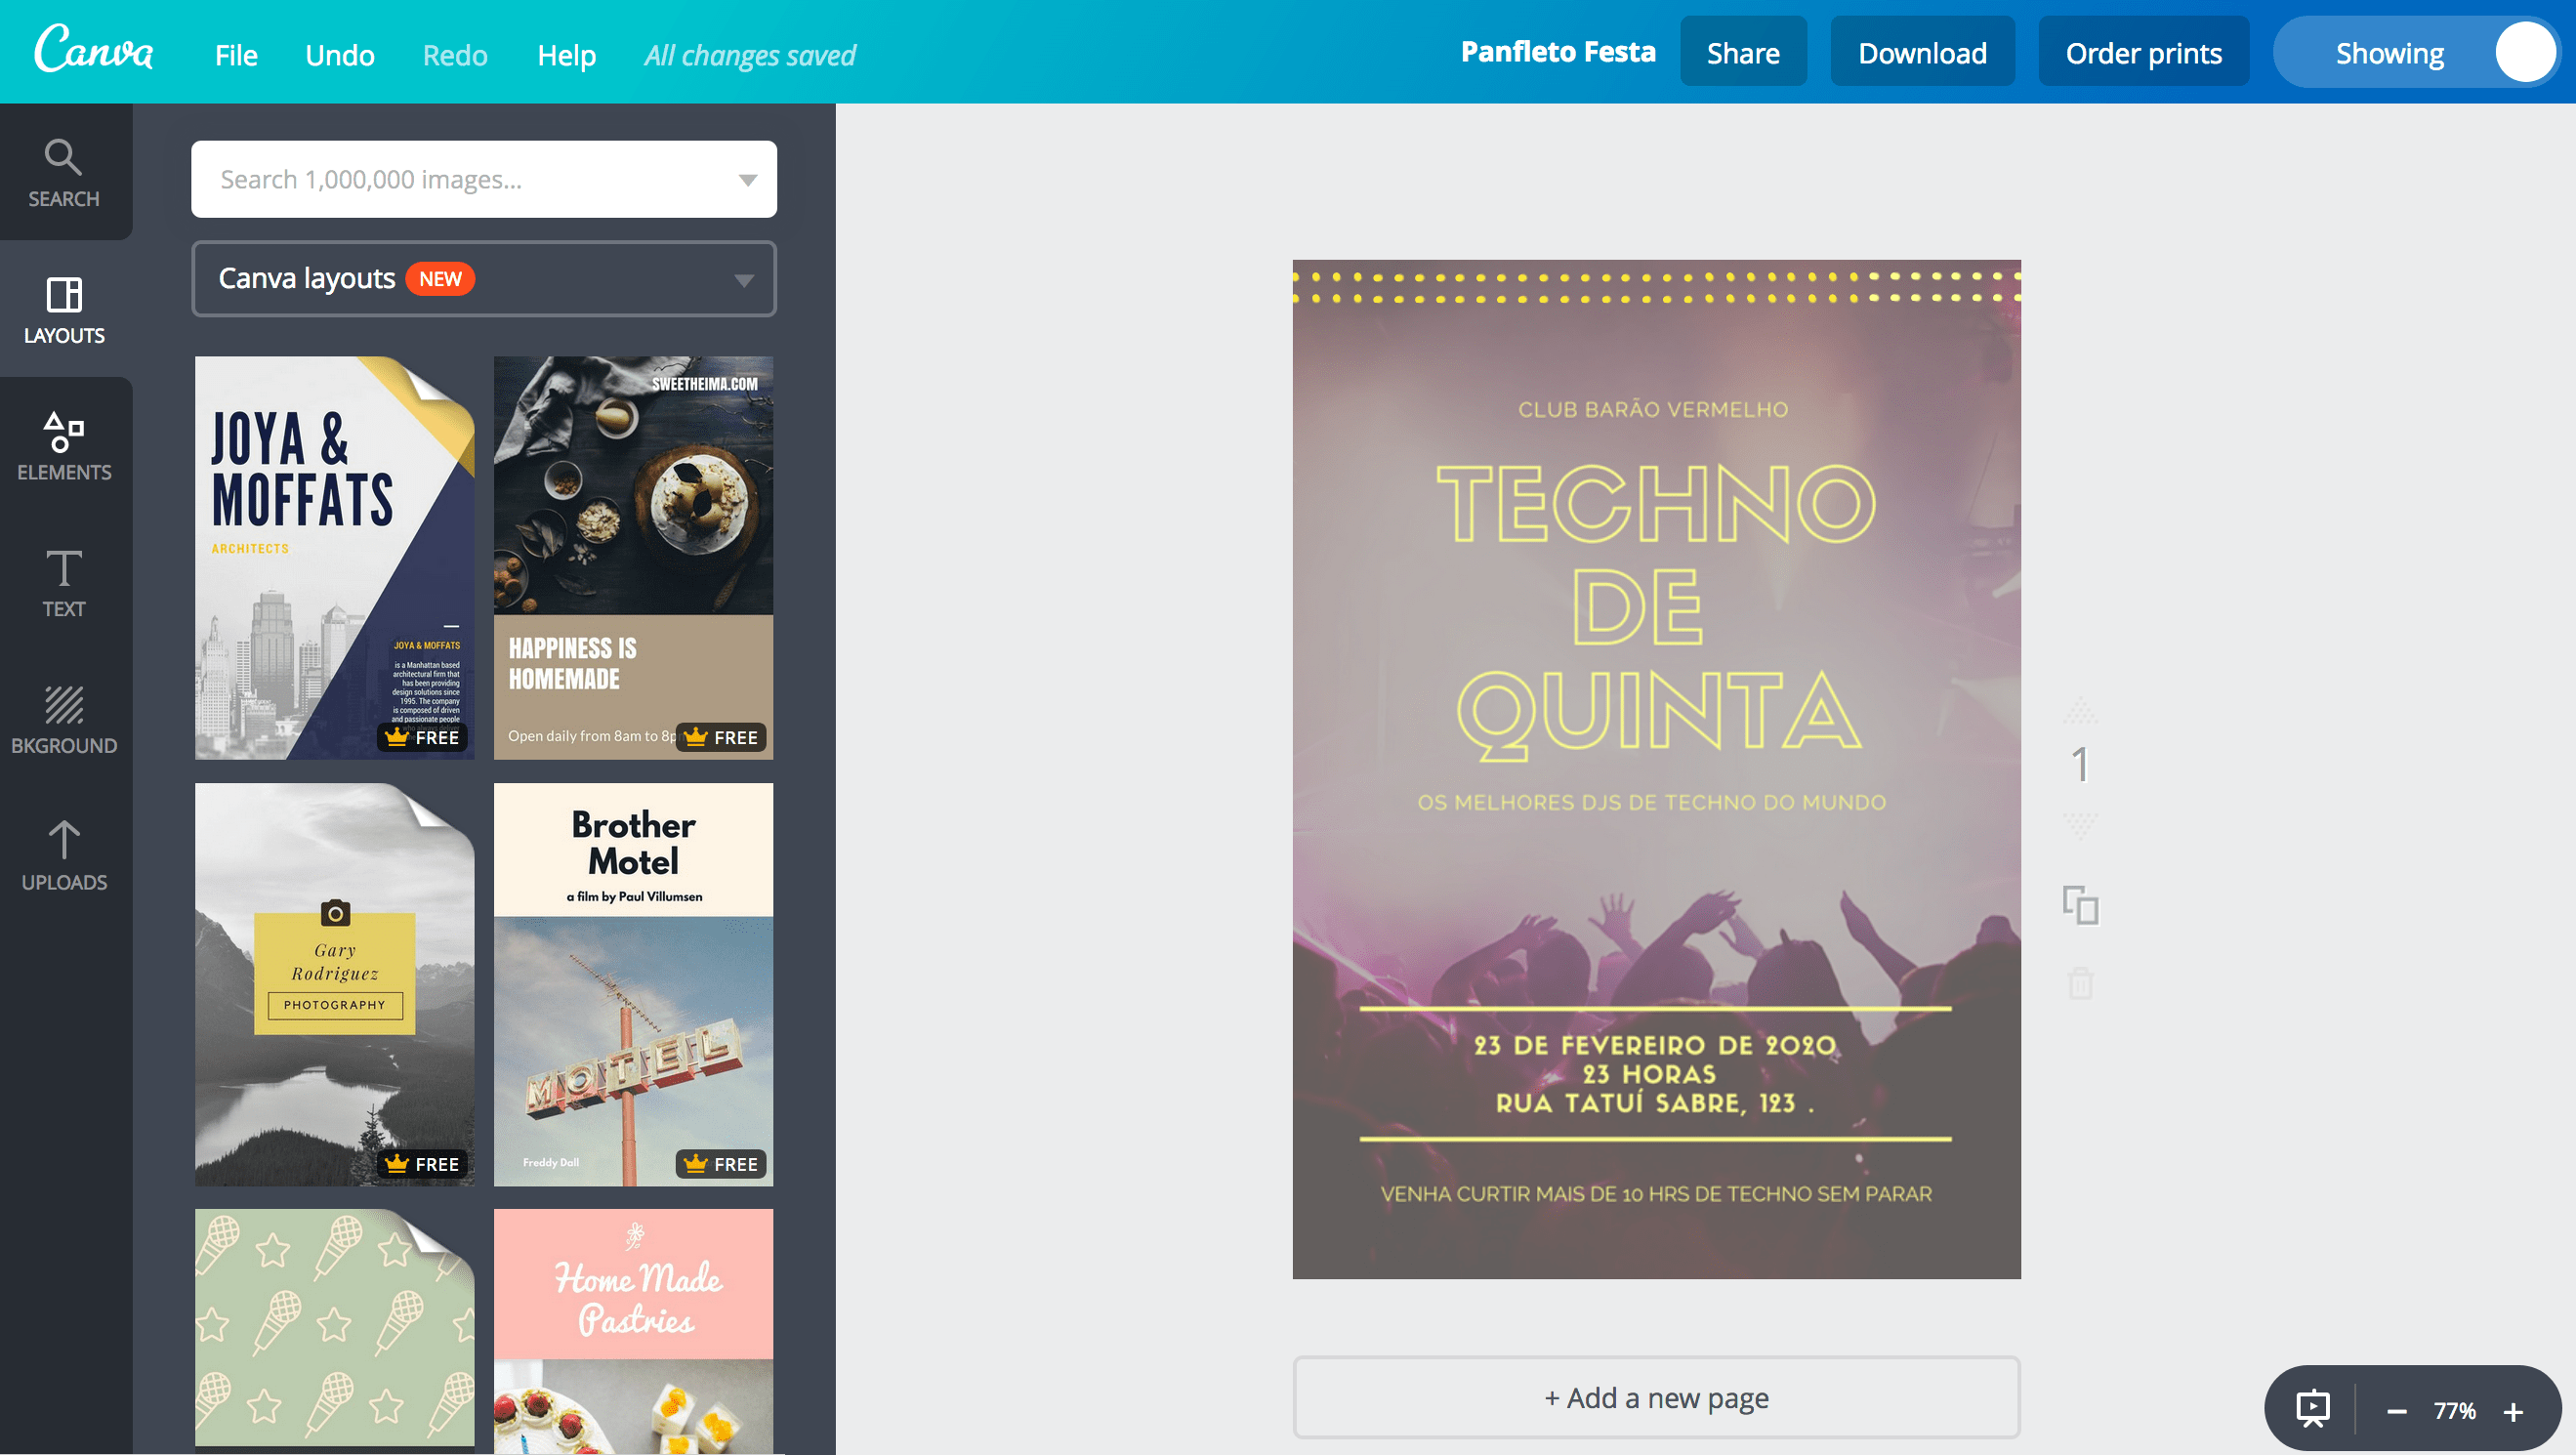Open the Search sidebar tab

64,172
